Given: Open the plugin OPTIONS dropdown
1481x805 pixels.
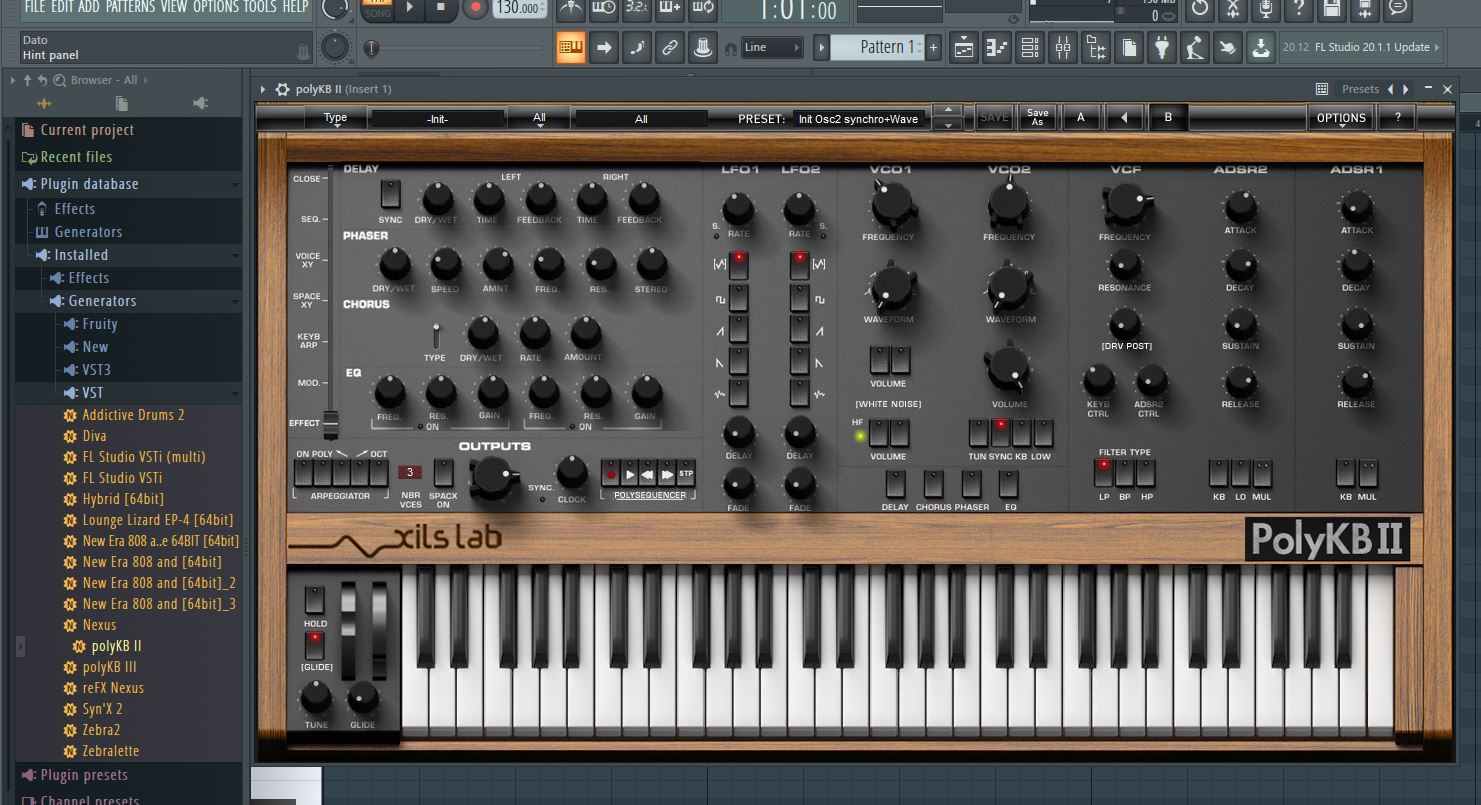Looking at the screenshot, I should pos(1341,118).
